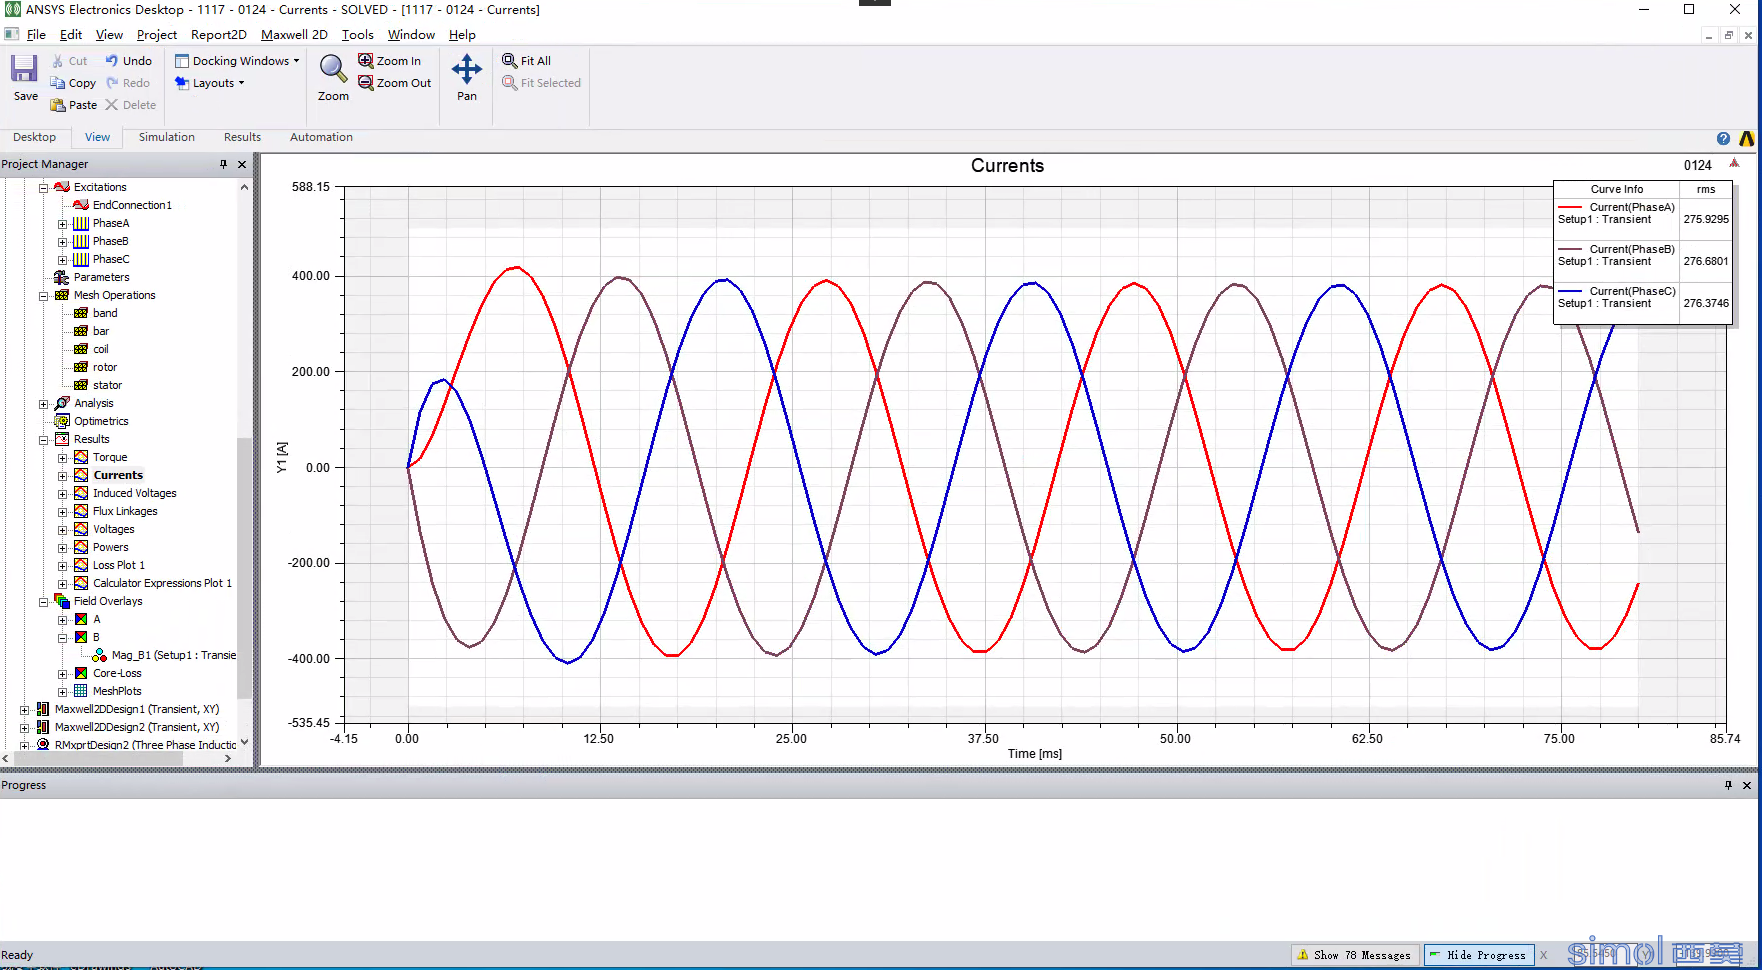Screen dimensions: 1762x970
Task: Activate the Zoom magnifier tool
Action: click(333, 69)
